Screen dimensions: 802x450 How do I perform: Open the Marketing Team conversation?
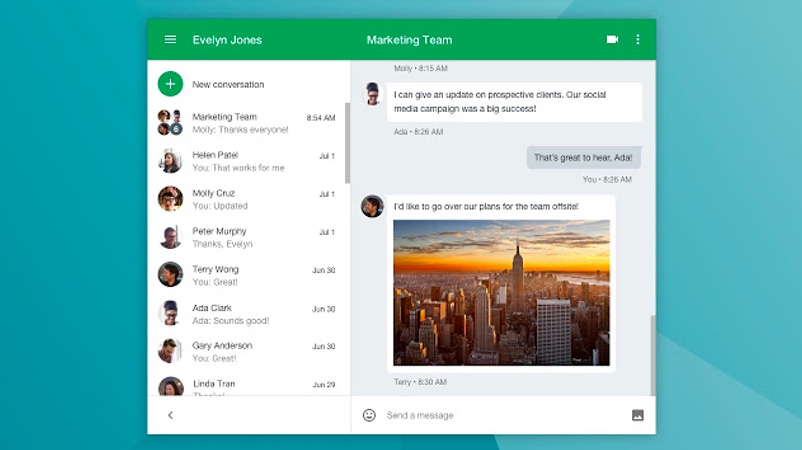point(246,123)
